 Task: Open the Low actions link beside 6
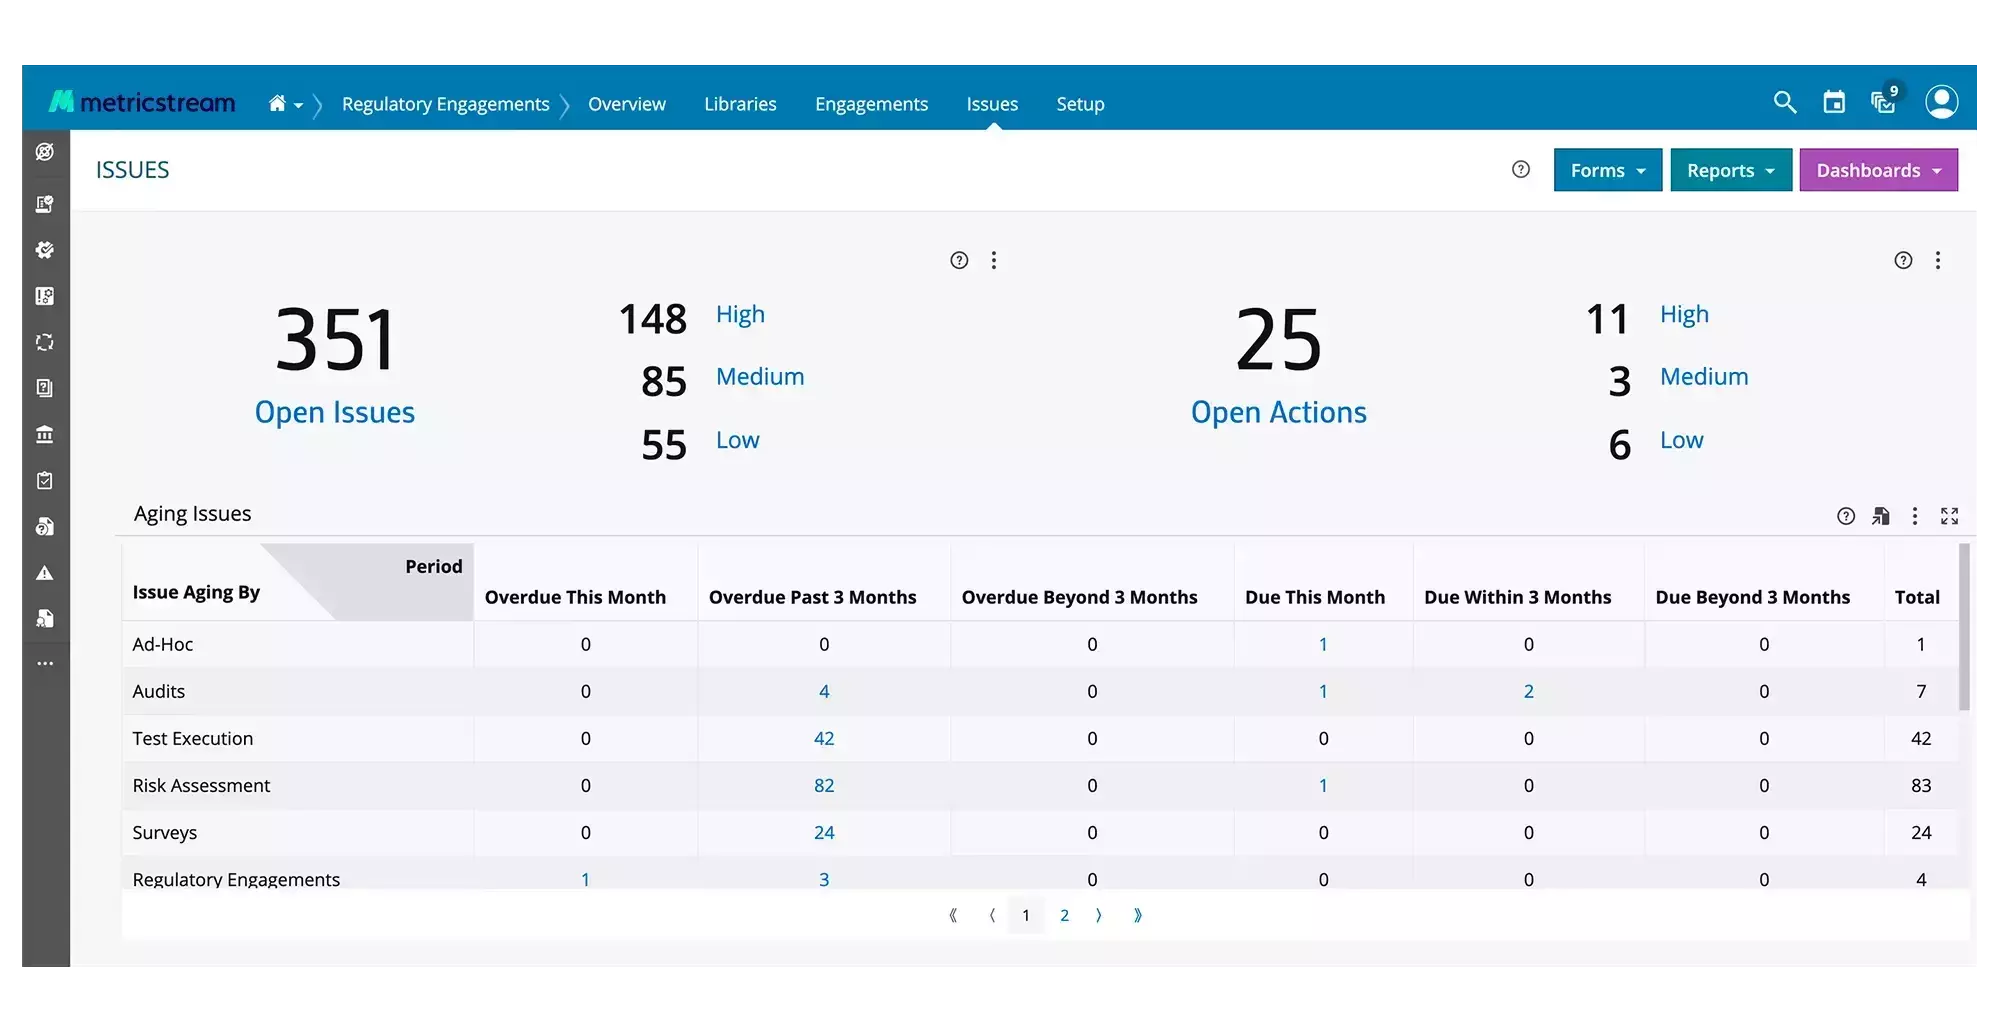pos(1682,440)
